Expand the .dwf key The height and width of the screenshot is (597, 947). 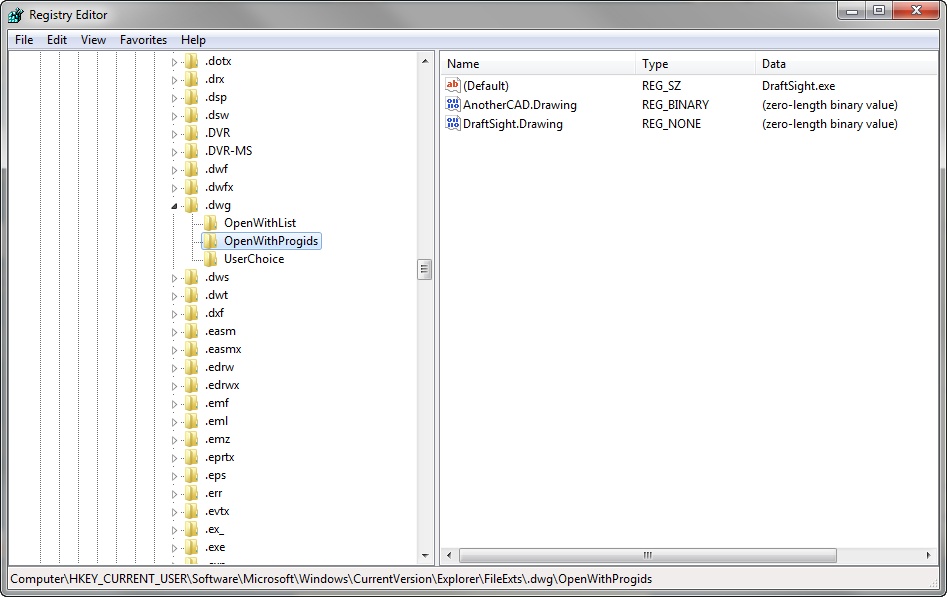click(174, 170)
